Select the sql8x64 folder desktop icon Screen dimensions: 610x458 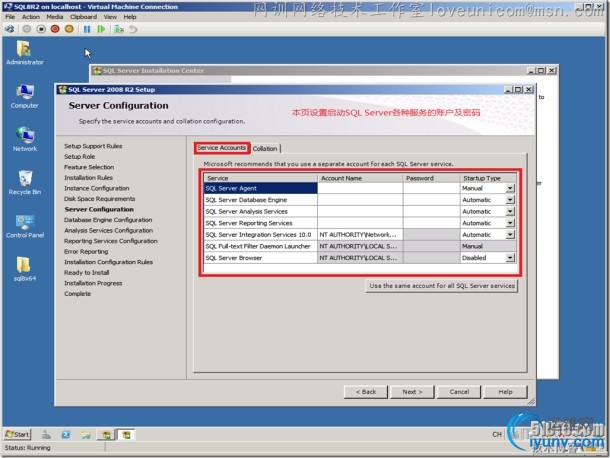[x=25, y=269]
